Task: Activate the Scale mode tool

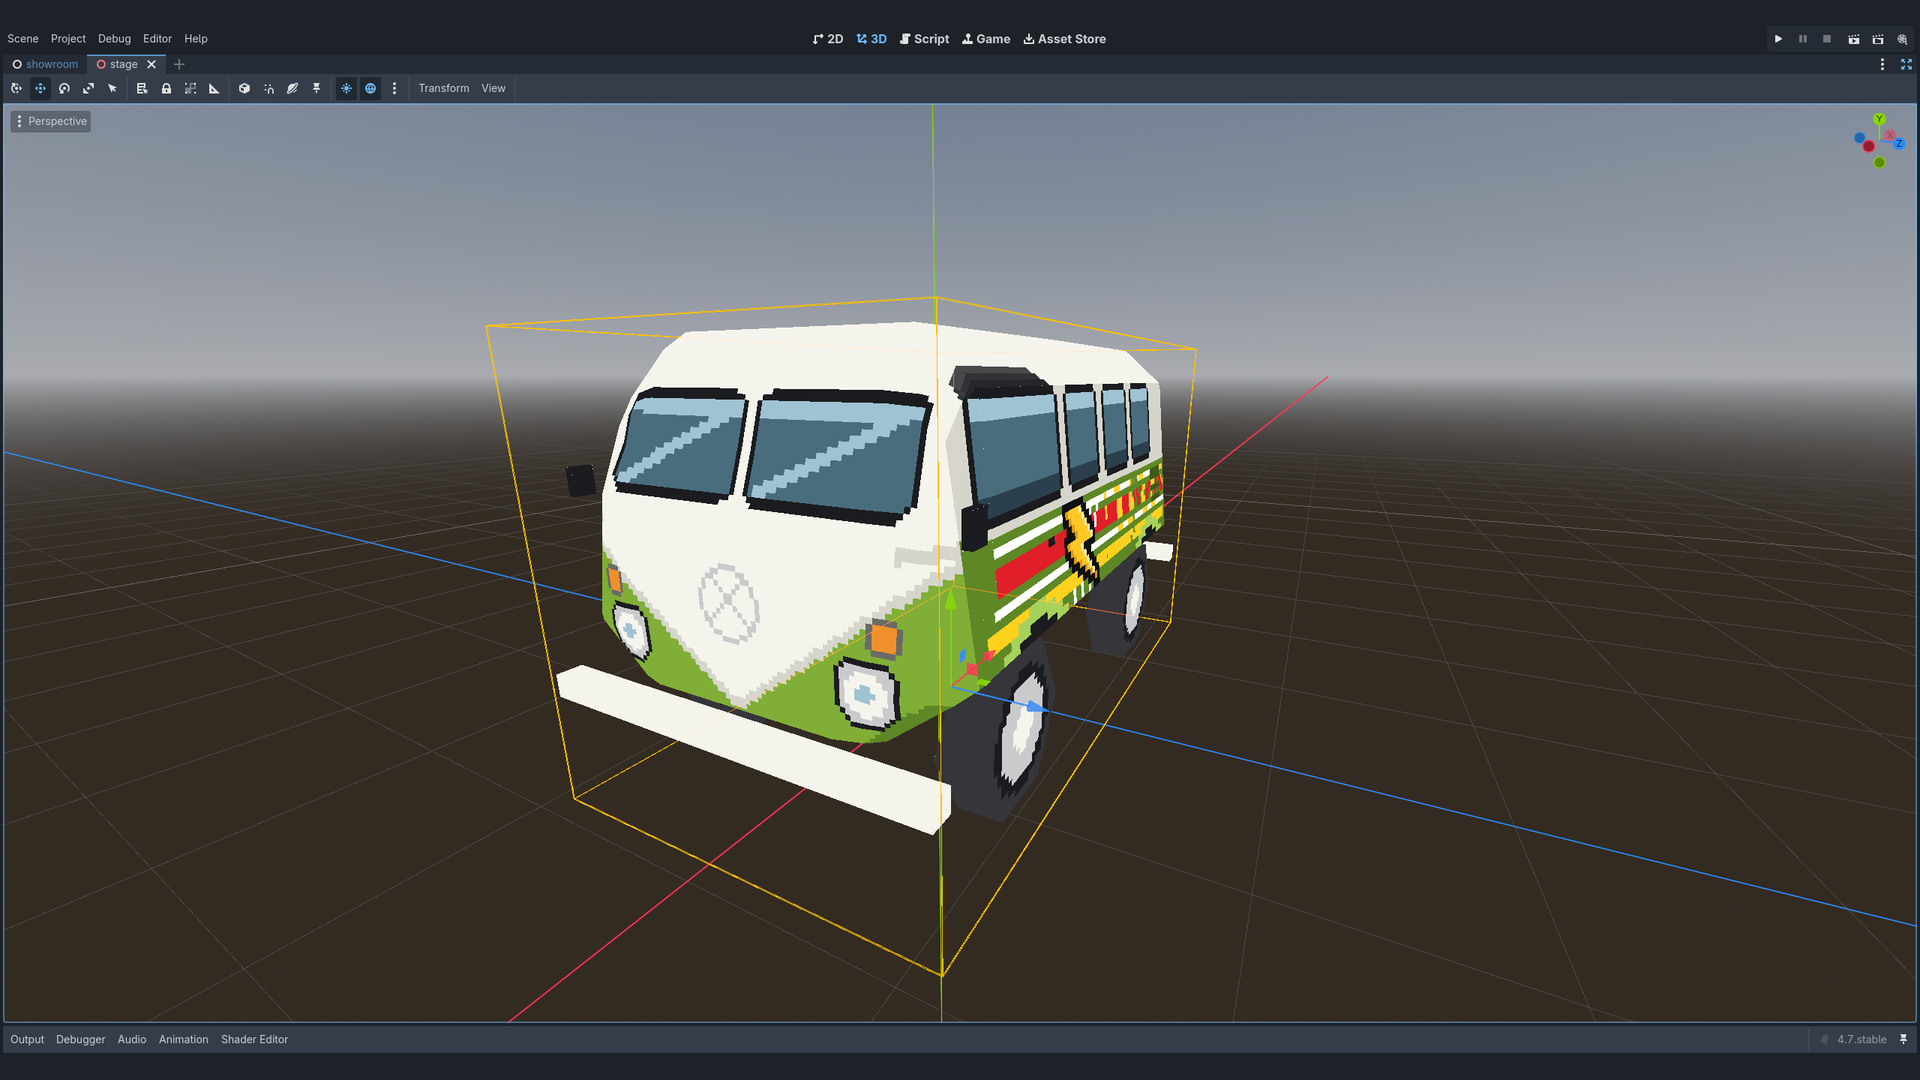Action: (x=88, y=88)
